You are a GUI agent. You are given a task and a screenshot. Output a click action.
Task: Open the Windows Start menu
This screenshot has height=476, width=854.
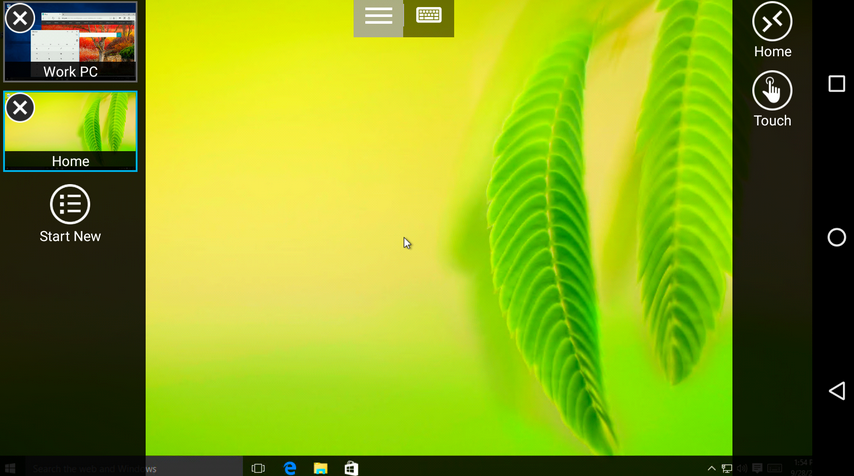tap(12, 467)
